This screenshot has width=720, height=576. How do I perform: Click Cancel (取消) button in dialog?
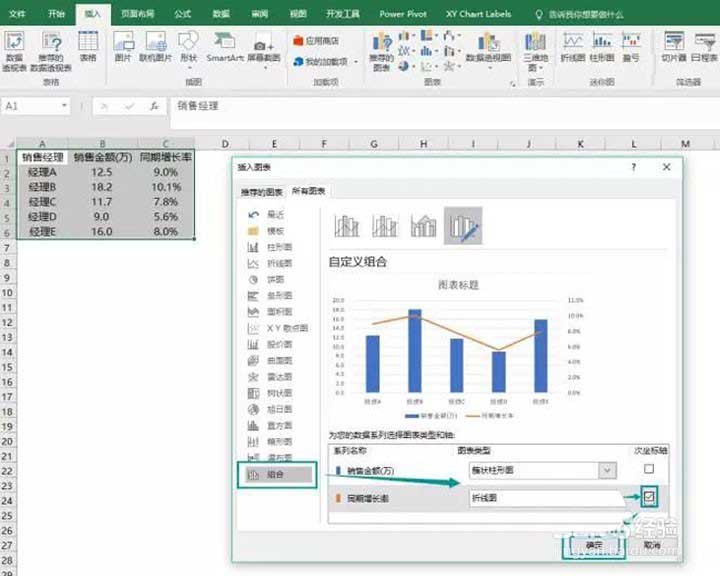[652, 545]
